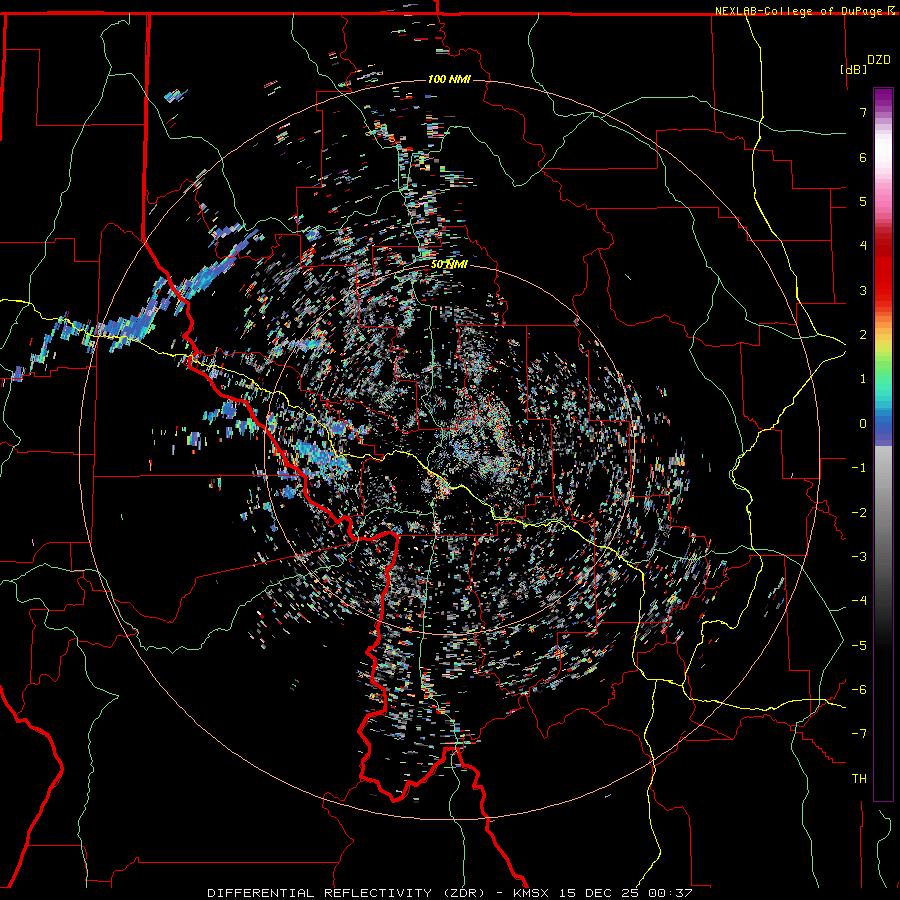Click the [dB] units label
The image size is (900, 900).
(x=854, y=69)
